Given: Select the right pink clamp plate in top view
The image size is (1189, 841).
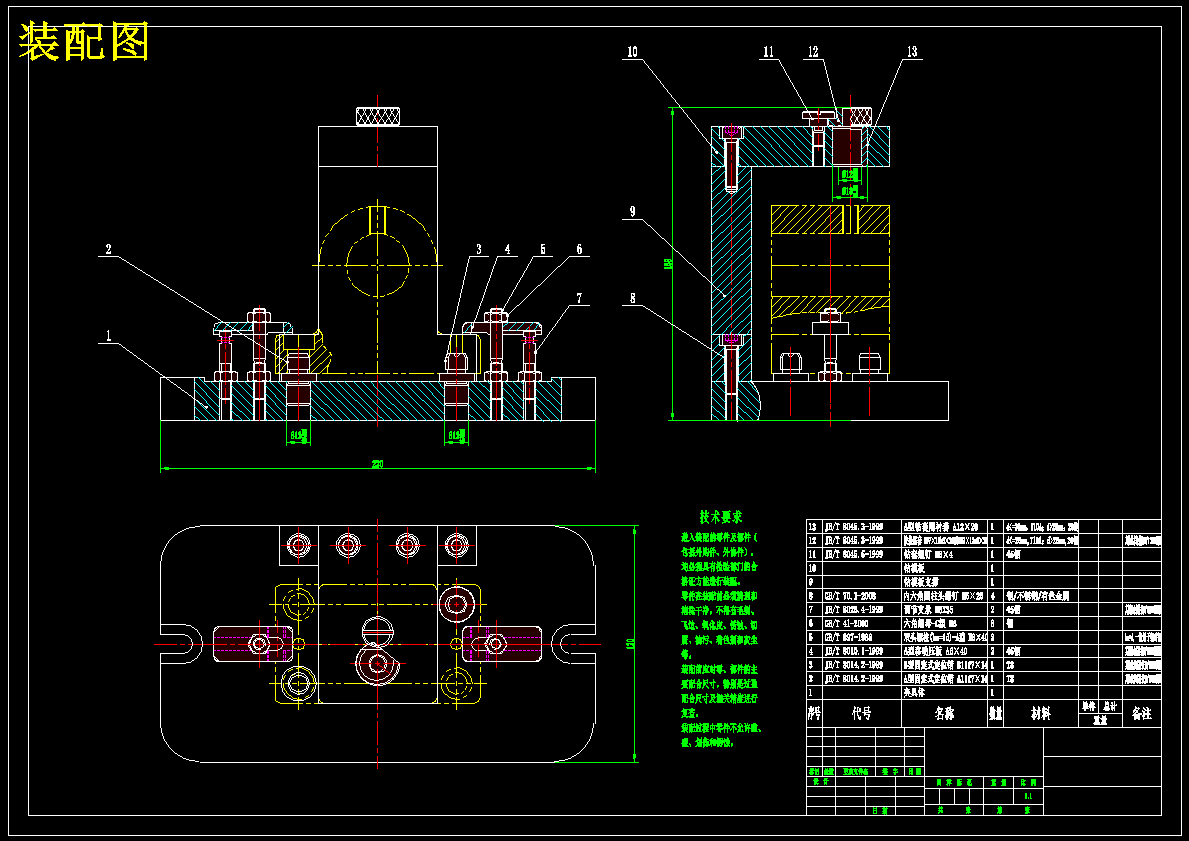Looking at the screenshot, I should click(x=502, y=644).
